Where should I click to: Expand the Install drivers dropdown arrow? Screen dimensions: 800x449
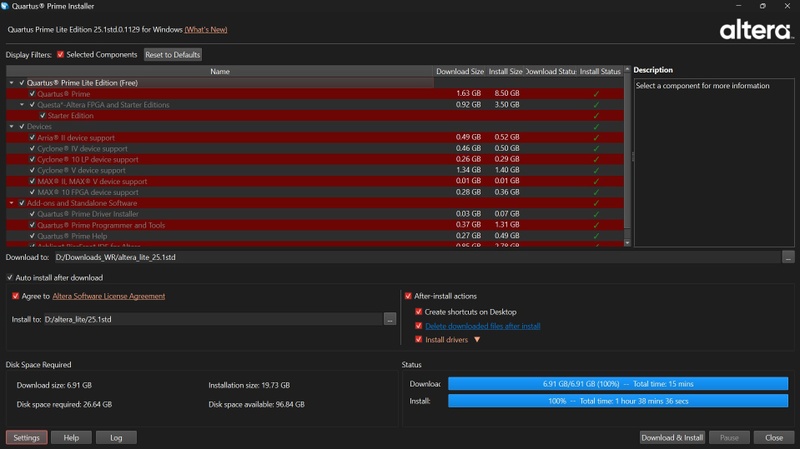(477, 340)
